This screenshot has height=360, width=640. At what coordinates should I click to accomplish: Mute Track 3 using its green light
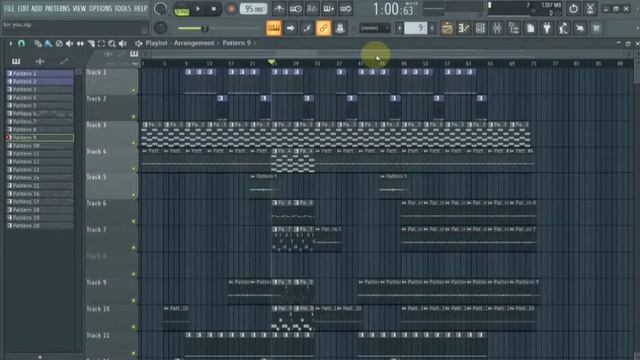(133, 143)
